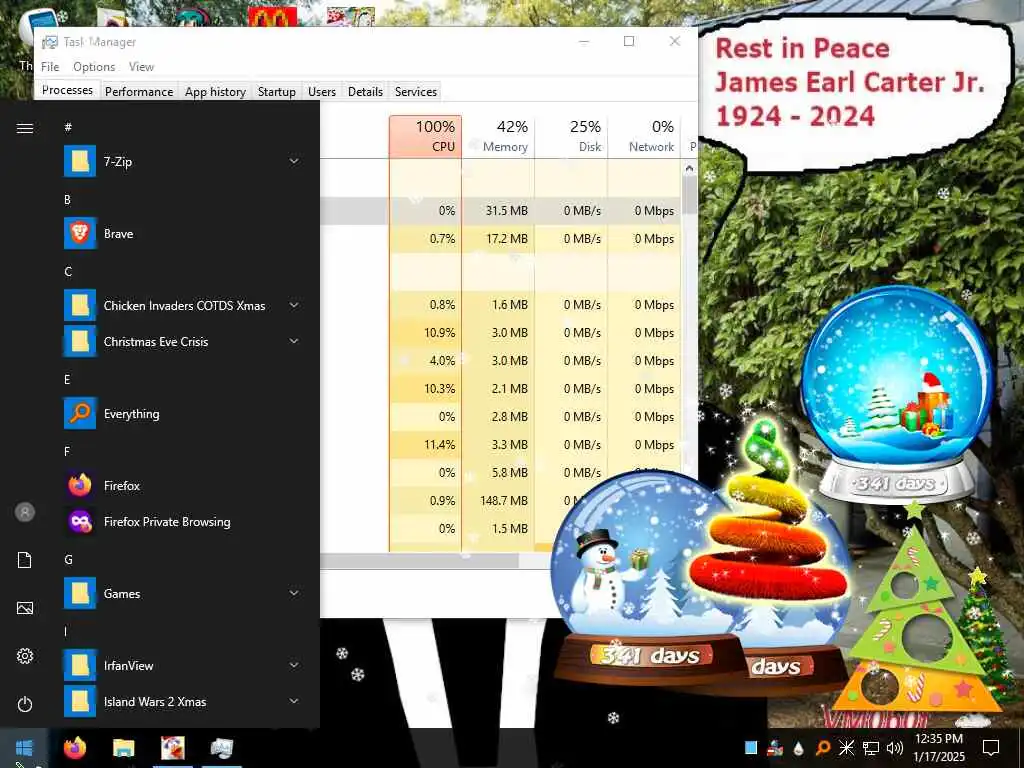Open Settings gear in Start sidebar
Screen dimensions: 1024x768
coord(25,656)
